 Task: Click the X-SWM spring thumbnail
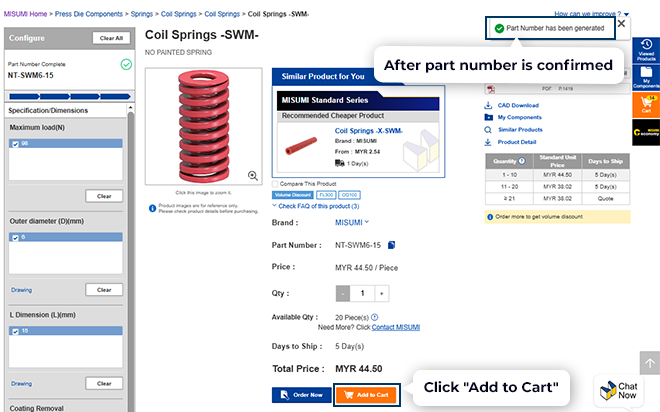point(301,146)
